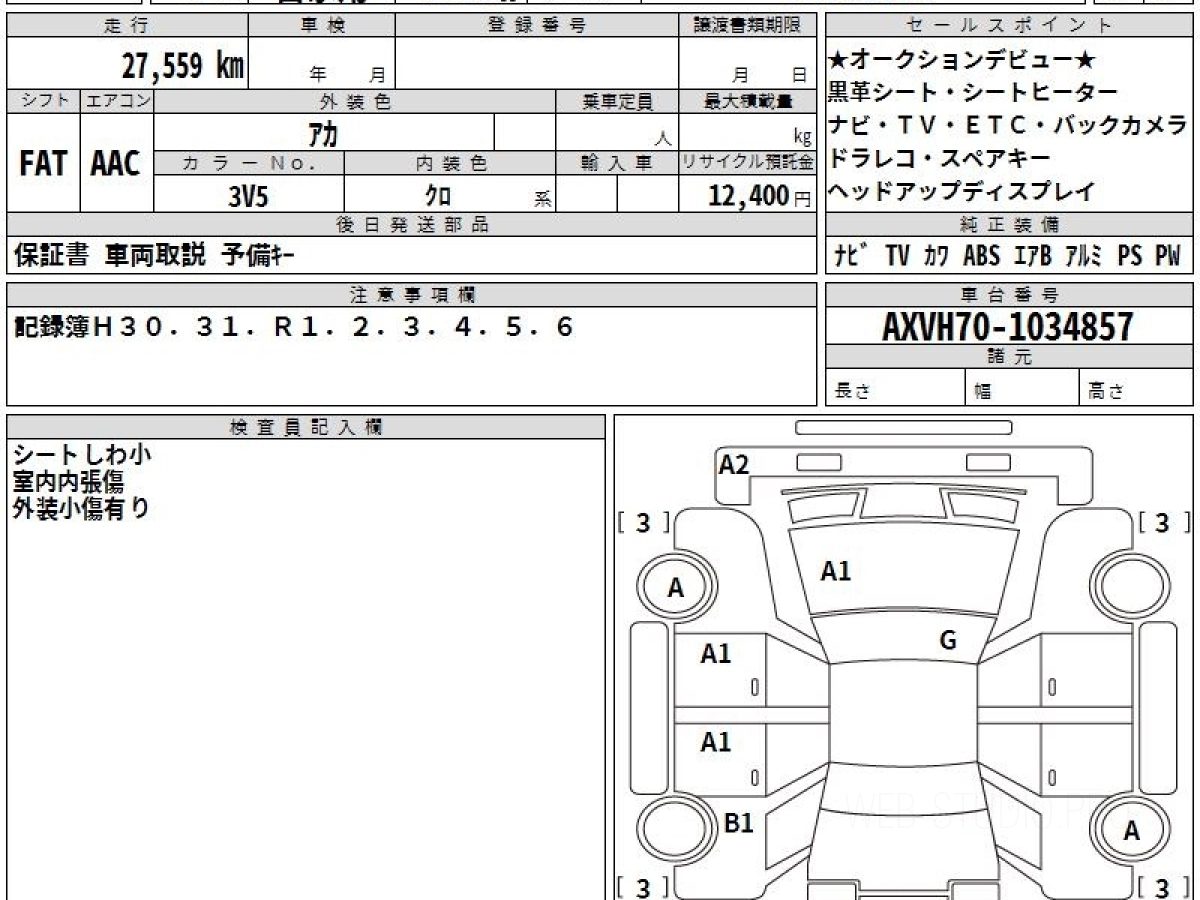
Task: Click the recycle deposit value 12,400円
Action: [x=759, y=196]
